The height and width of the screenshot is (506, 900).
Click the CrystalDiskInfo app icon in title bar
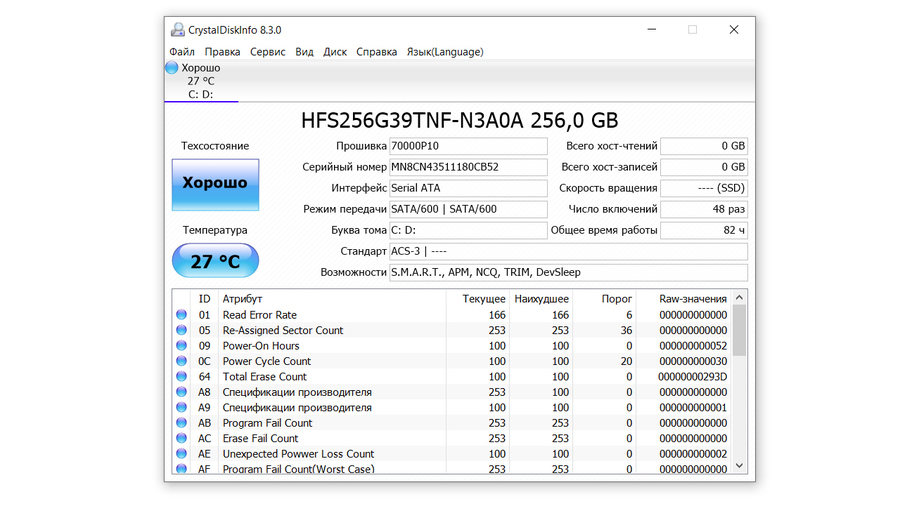(177, 30)
